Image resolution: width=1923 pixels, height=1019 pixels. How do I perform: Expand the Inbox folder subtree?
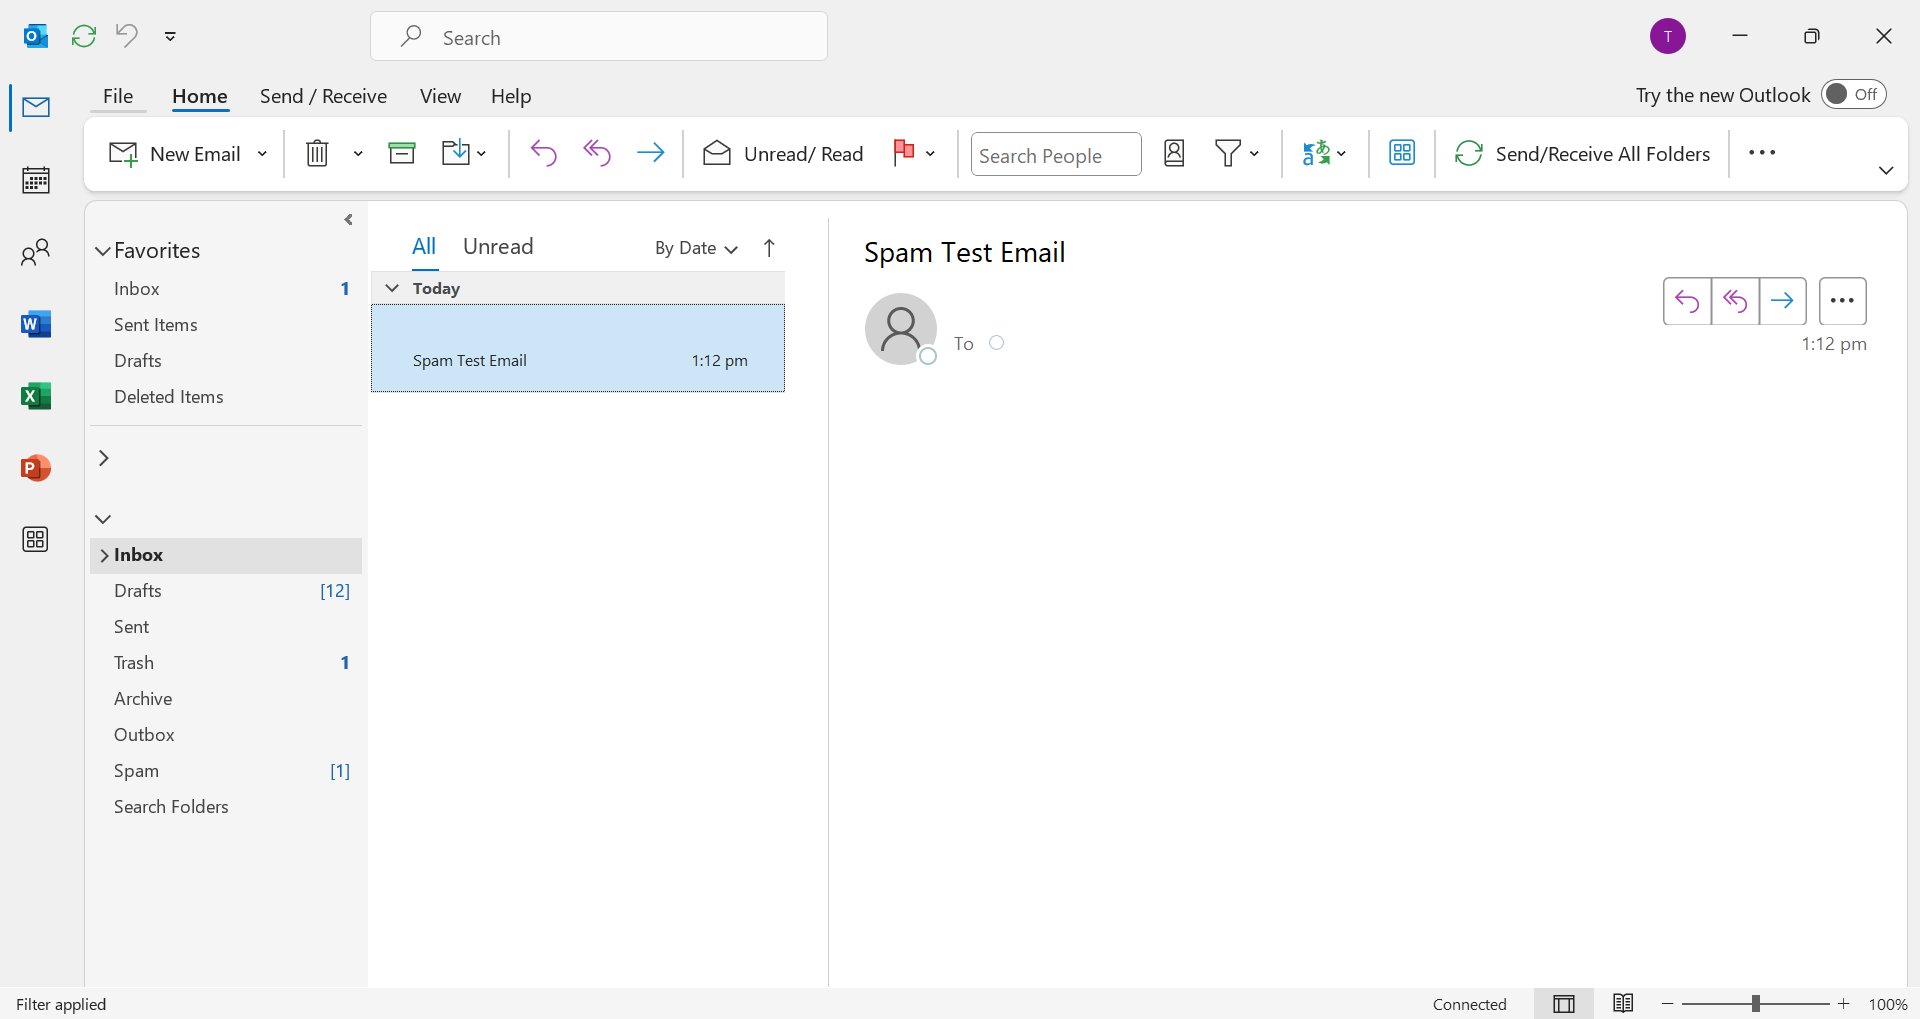pos(104,556)
